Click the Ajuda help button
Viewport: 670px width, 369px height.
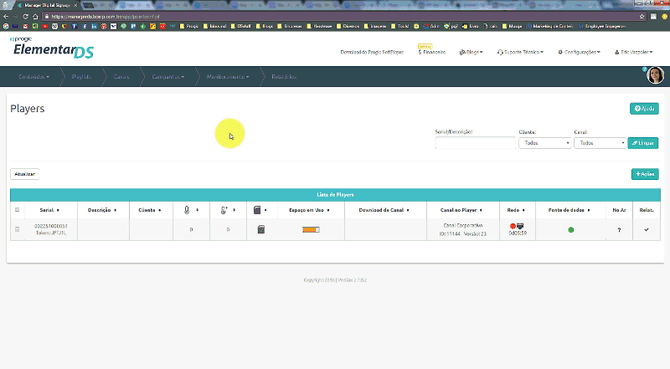[x=644, y=108]
